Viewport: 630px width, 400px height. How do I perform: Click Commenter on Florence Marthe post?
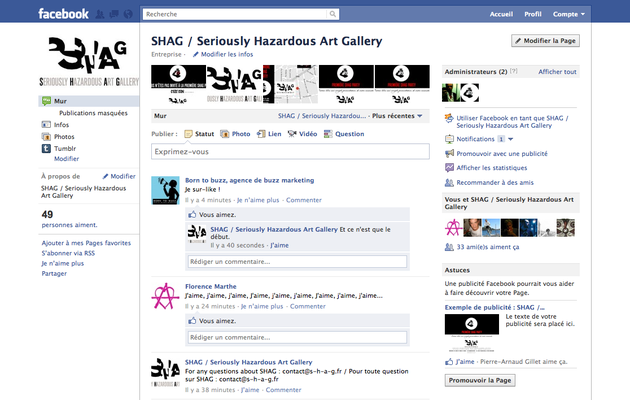click(308, 306)
